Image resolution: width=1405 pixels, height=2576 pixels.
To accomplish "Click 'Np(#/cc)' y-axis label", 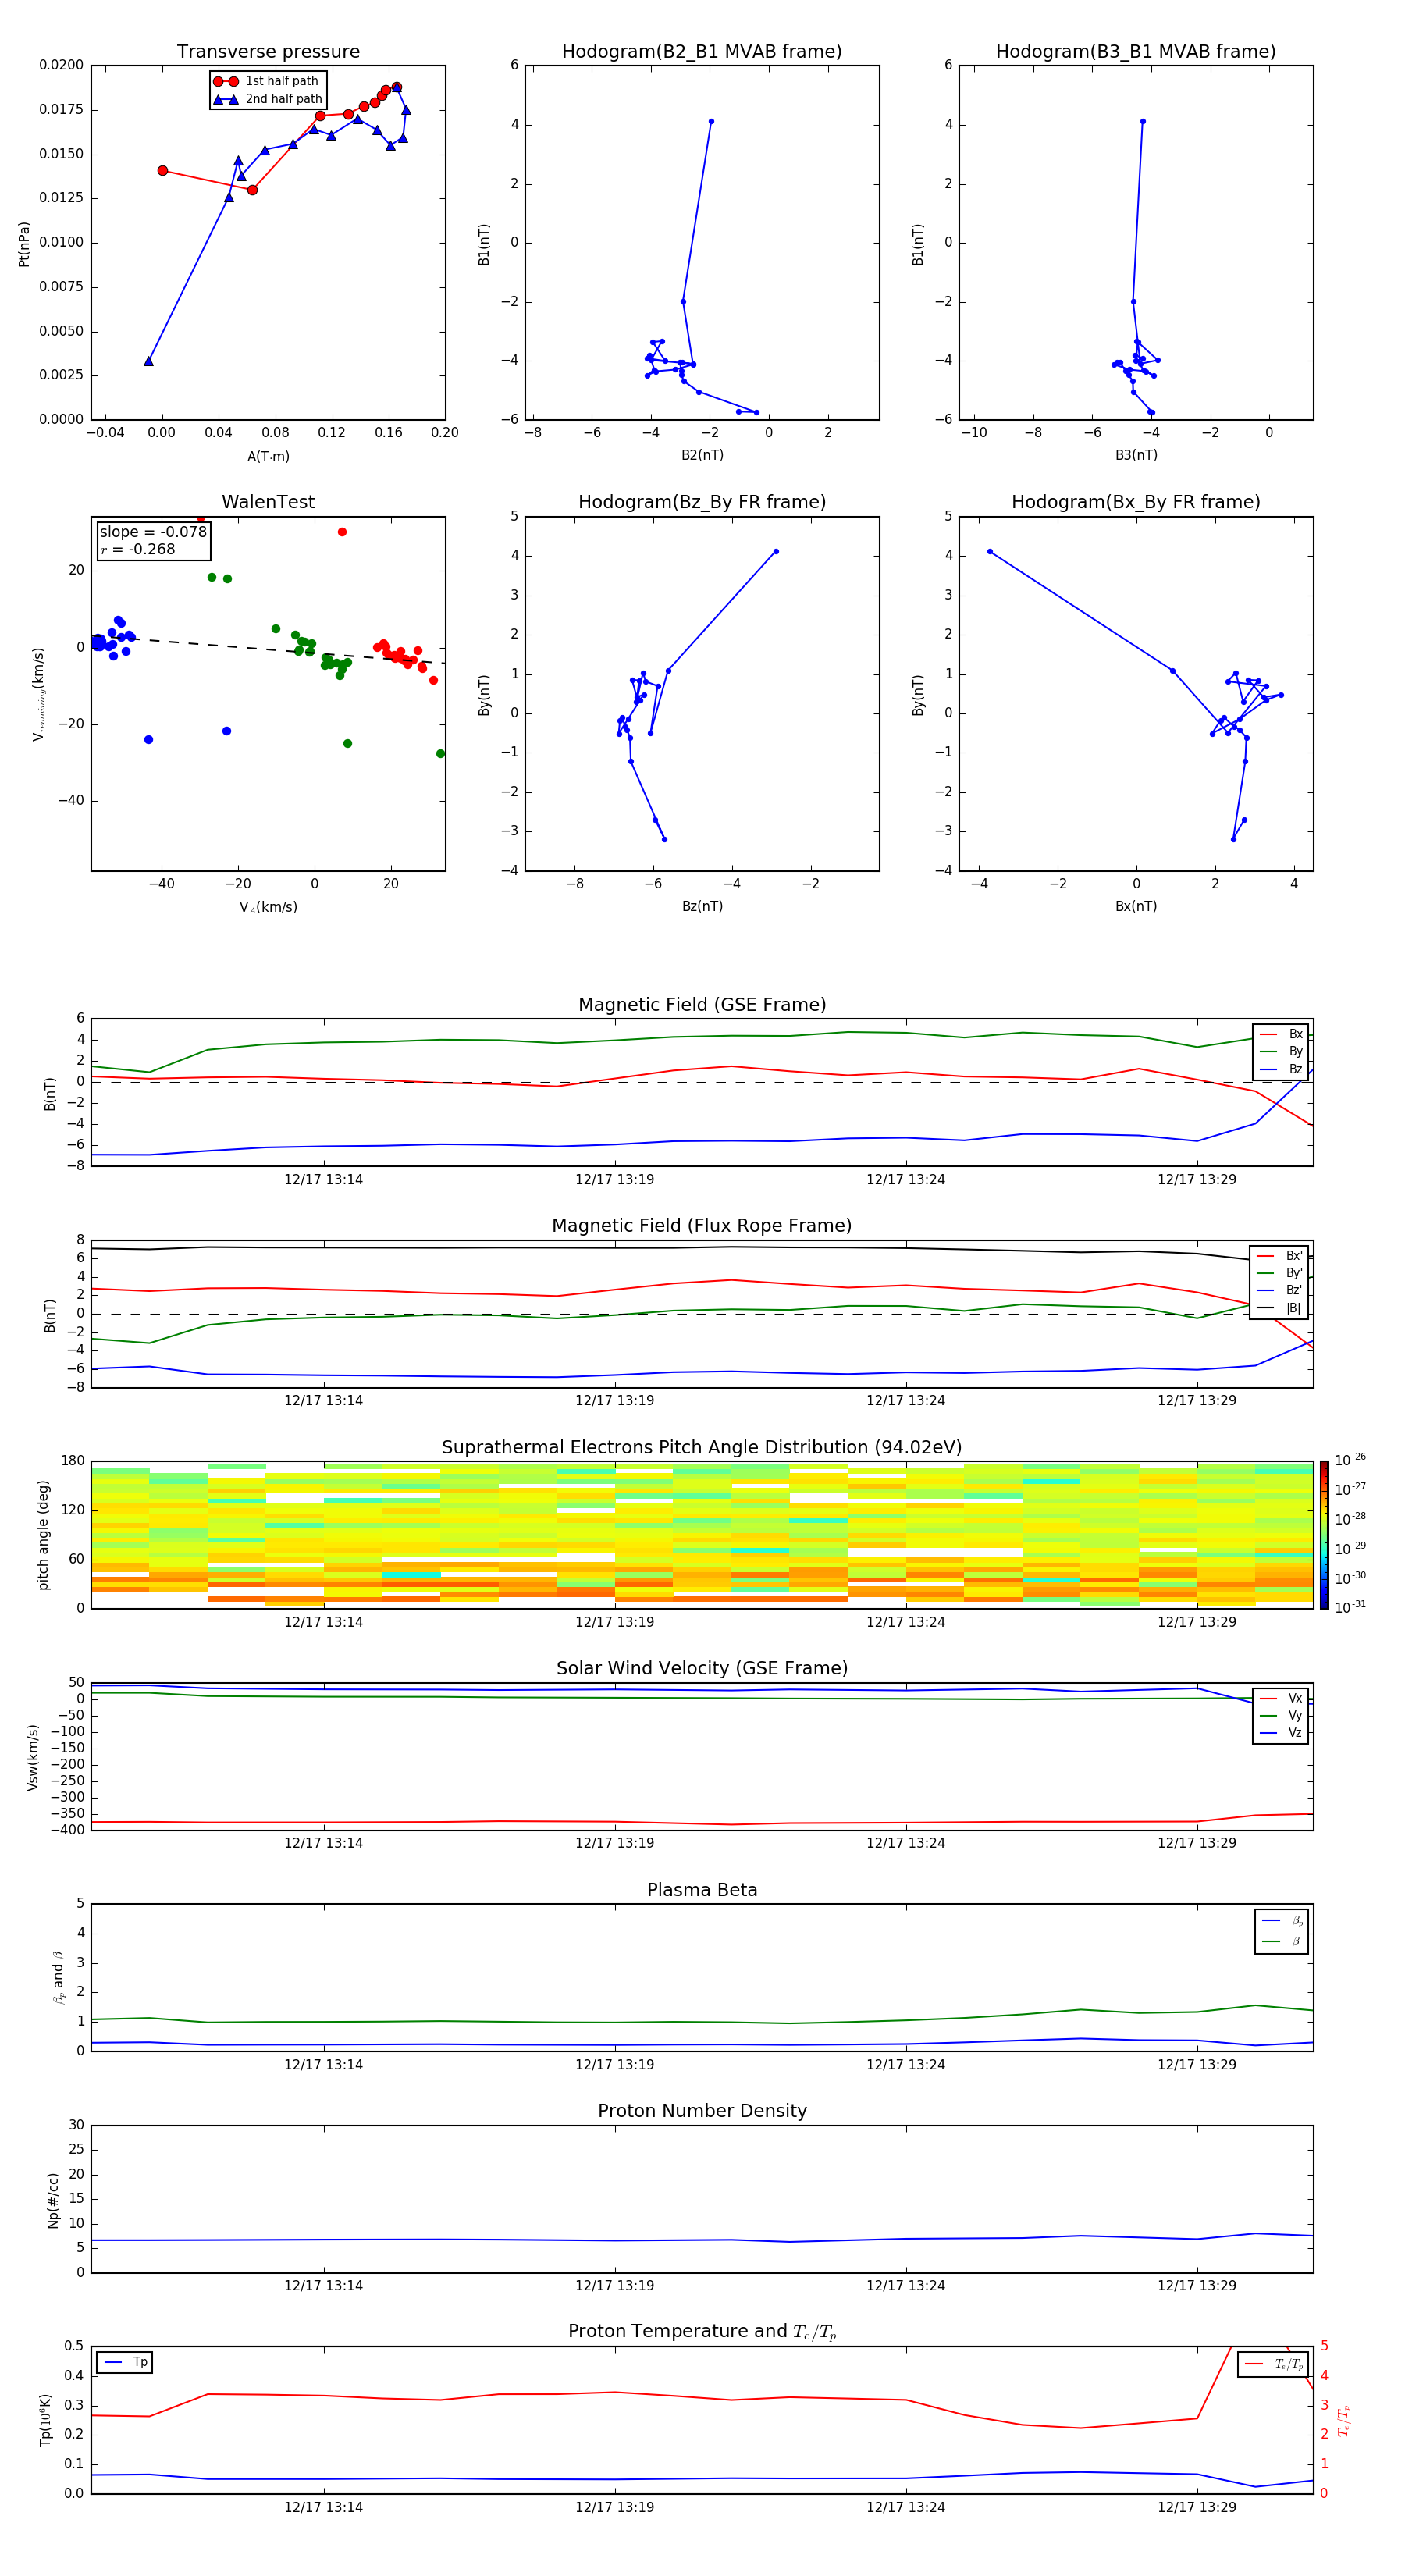I will 53,2200.
